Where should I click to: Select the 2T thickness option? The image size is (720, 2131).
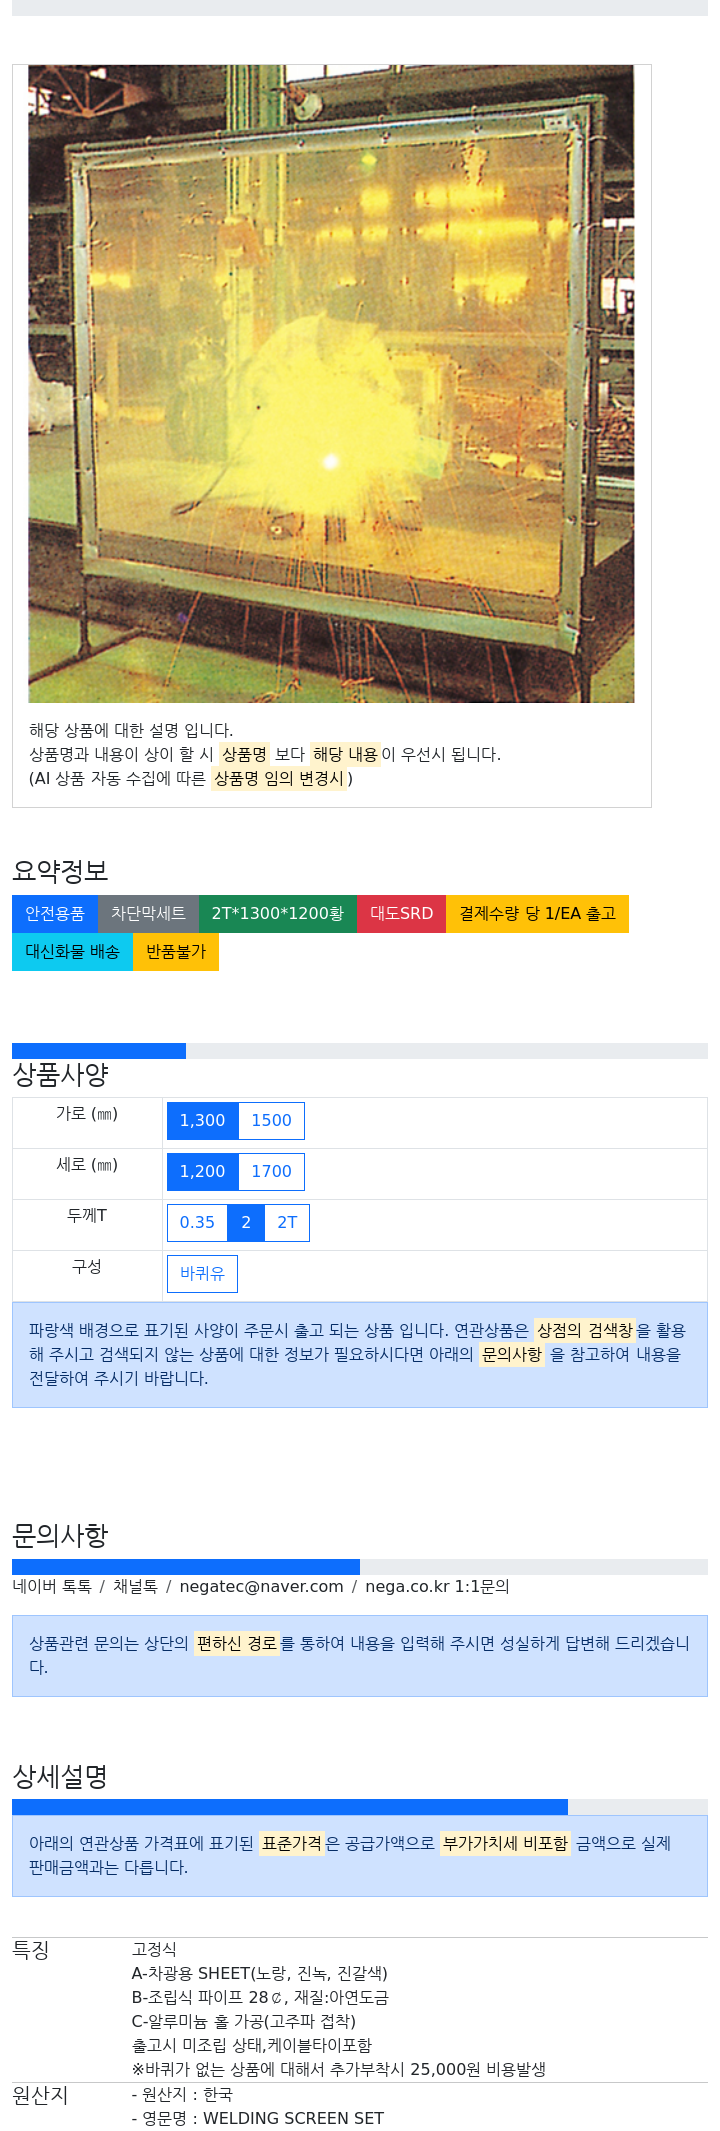point(287,1223)
